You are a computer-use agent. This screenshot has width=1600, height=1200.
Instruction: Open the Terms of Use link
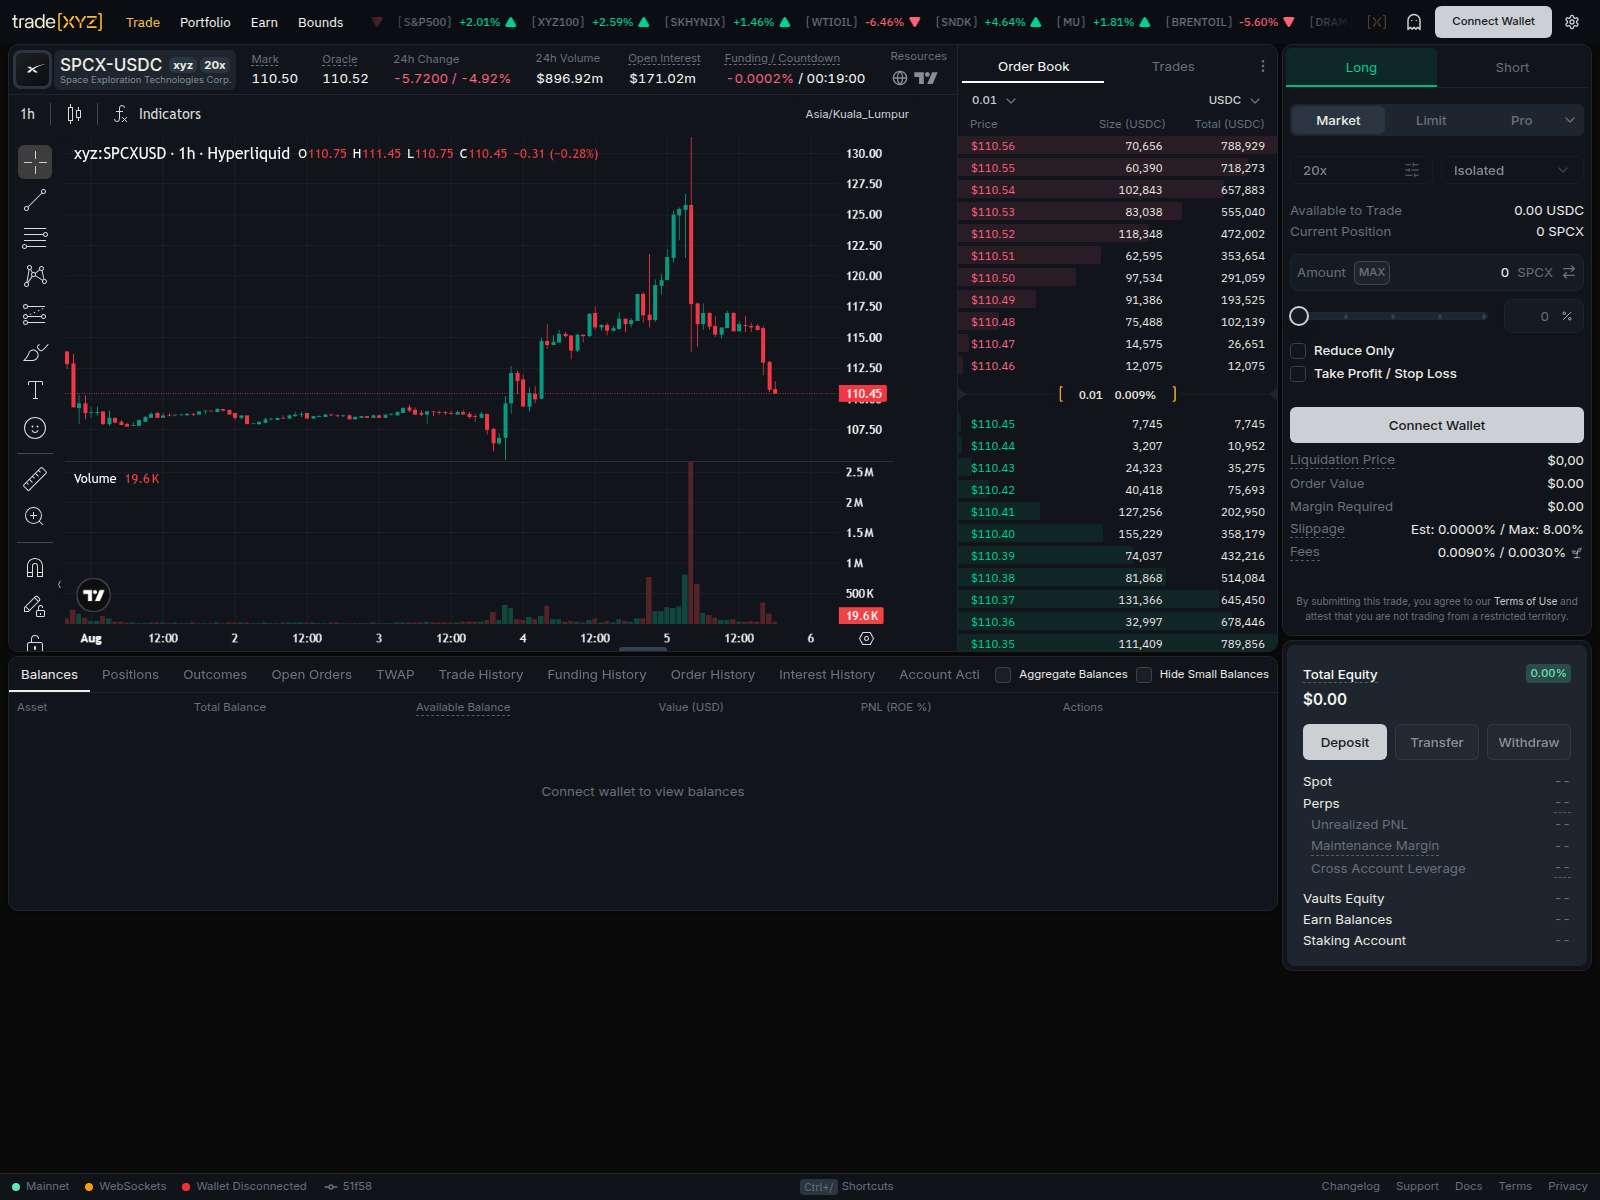click(x=1525, y=601)
